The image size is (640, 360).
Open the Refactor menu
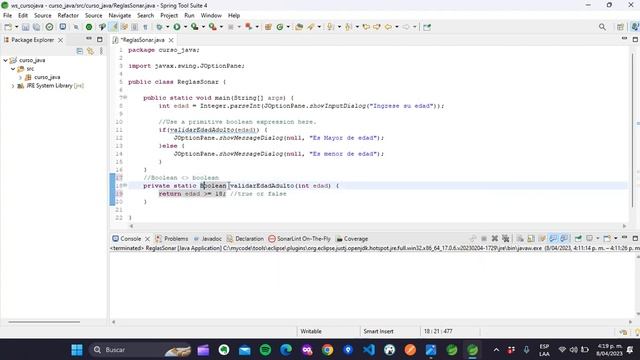[x=68, y=16]
